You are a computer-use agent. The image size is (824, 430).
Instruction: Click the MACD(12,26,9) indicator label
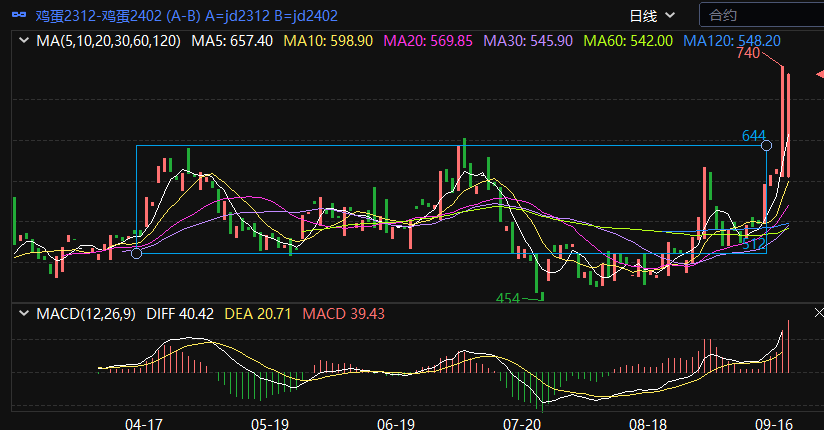(x=86, y=314)
